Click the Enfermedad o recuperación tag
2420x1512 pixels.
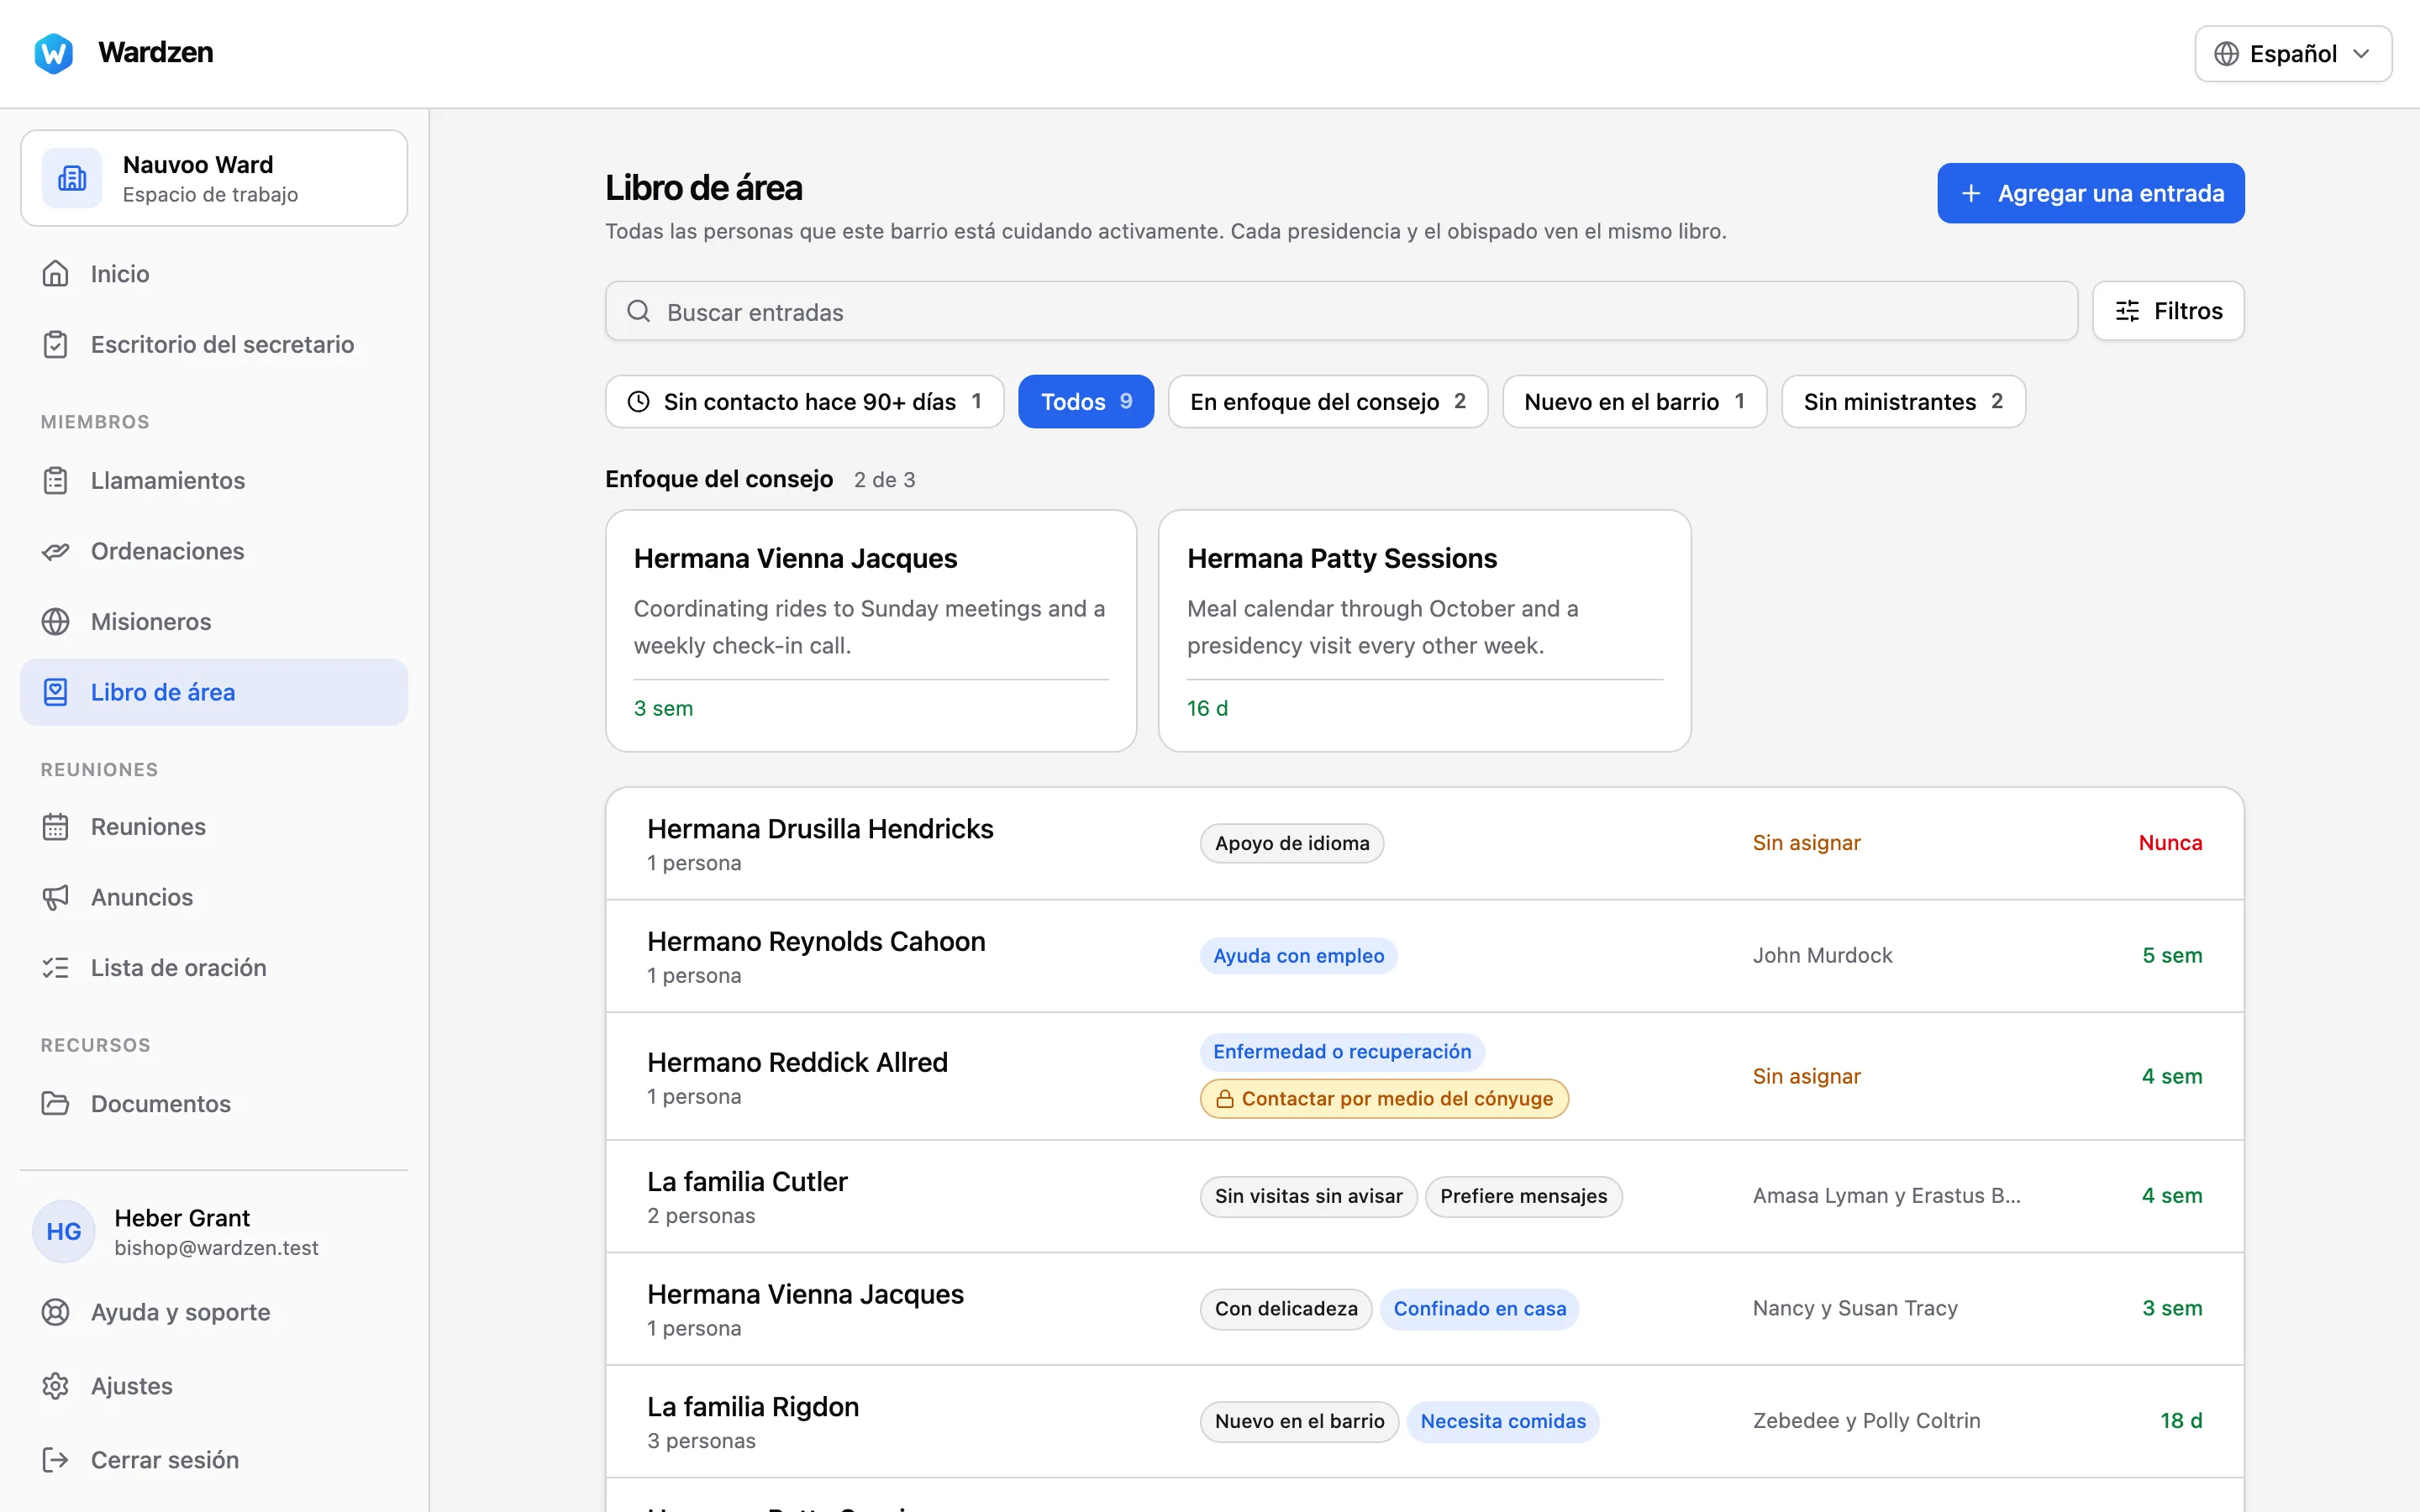pyautogui.click(x=1342, y=1051)
